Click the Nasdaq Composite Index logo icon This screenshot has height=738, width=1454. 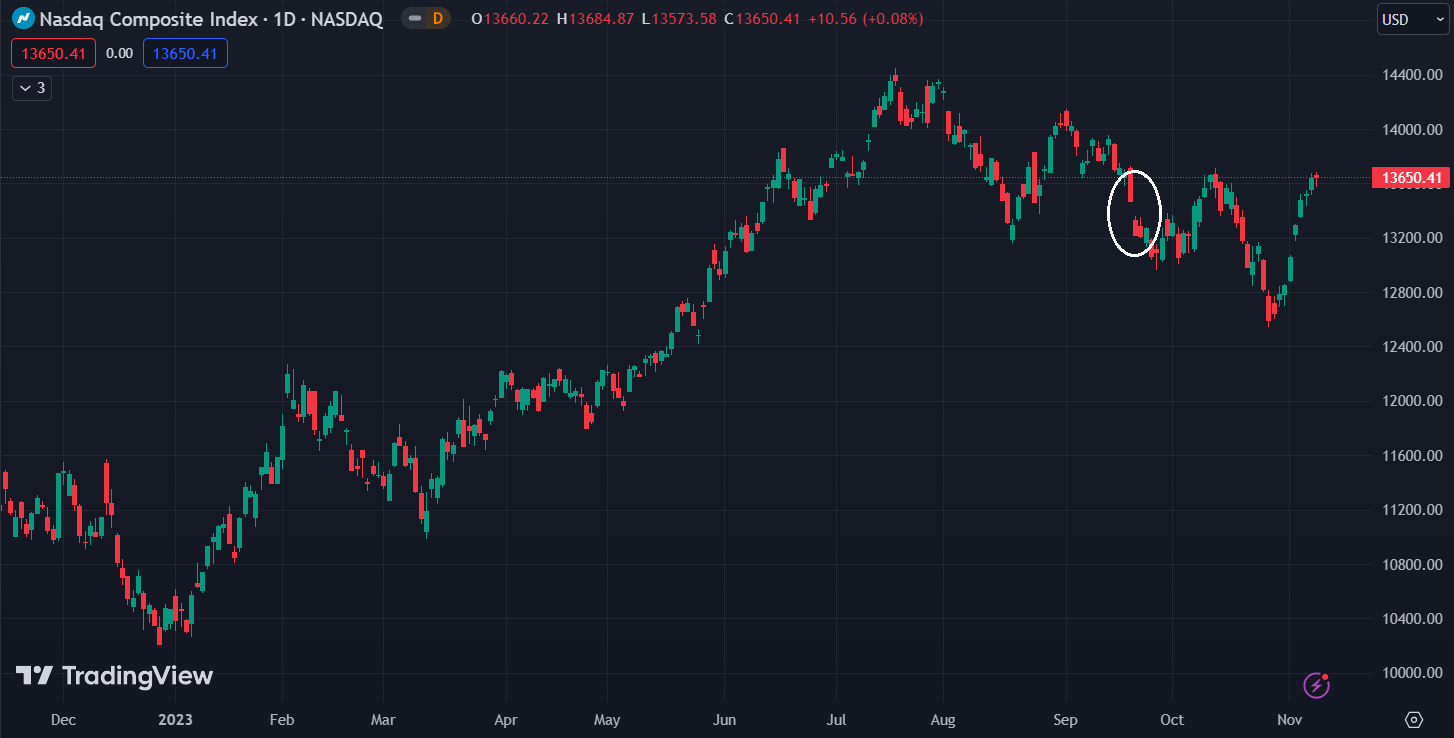(x=23, y=19)
